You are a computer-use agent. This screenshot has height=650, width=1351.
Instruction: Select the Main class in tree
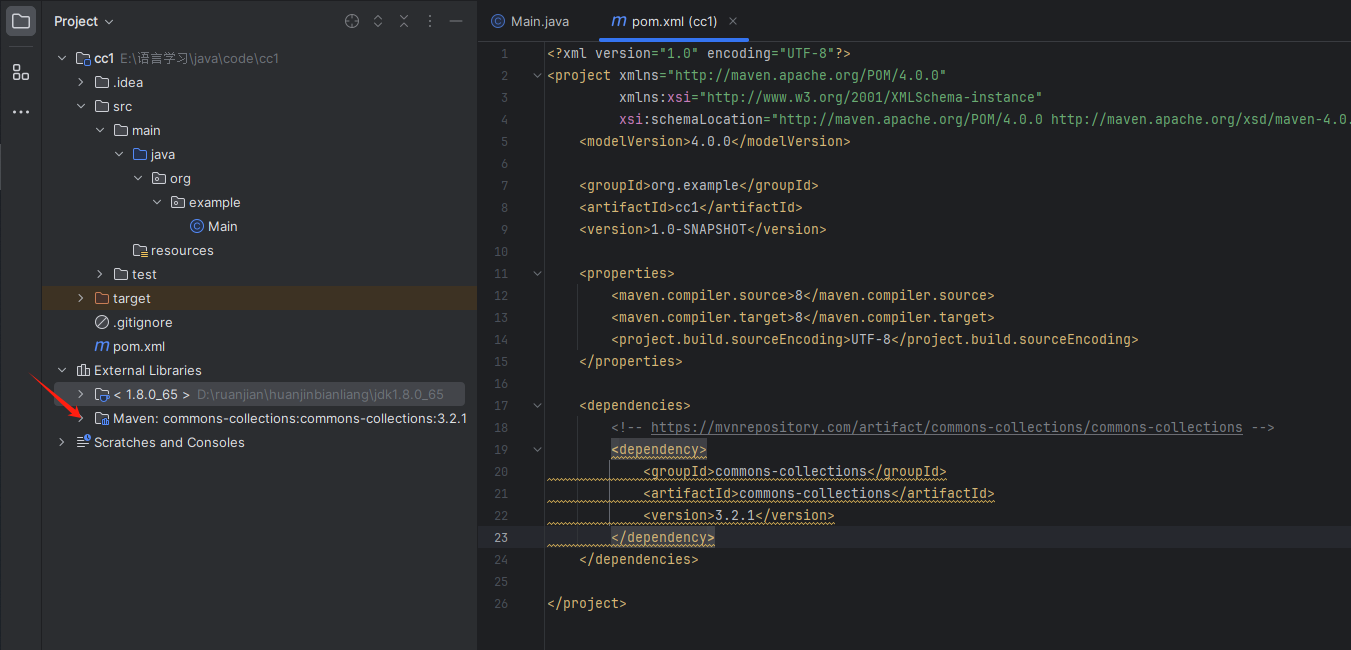(x=222, y=226)
